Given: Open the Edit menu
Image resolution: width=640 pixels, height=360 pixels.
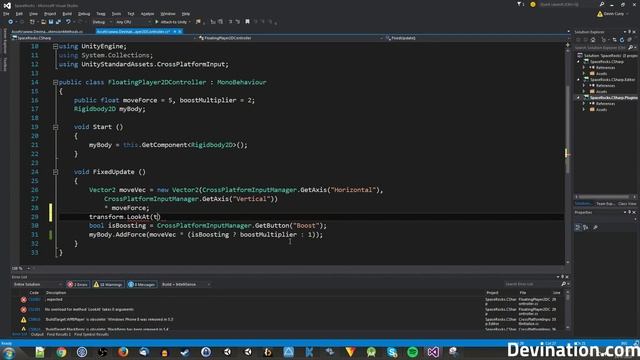Looking at the screenshot, I should 19,13.
